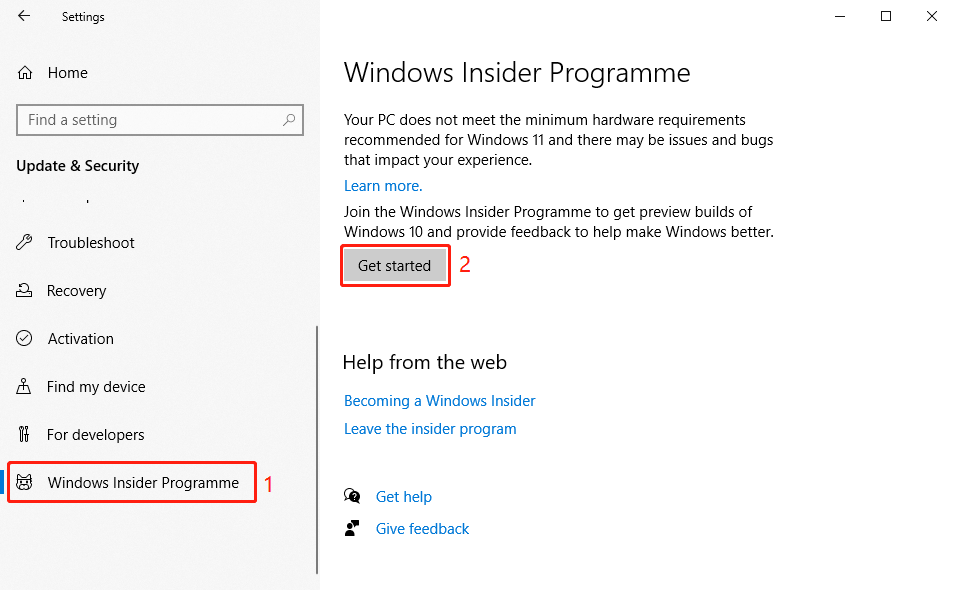
Task: Click the Home house icon
Action: tap(23, 72)
